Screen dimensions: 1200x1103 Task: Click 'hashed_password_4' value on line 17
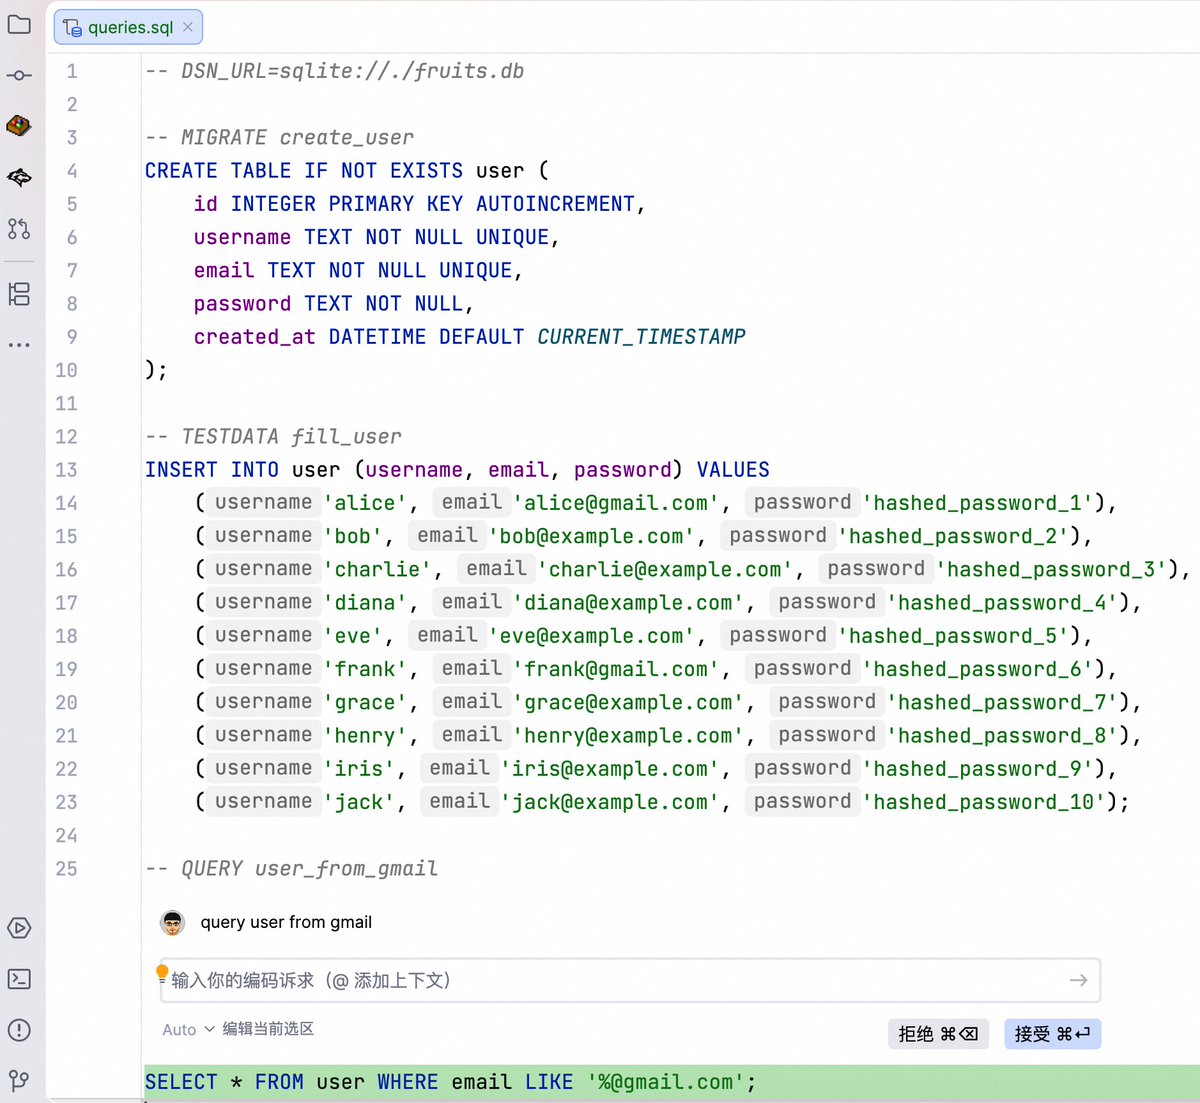1003,602
